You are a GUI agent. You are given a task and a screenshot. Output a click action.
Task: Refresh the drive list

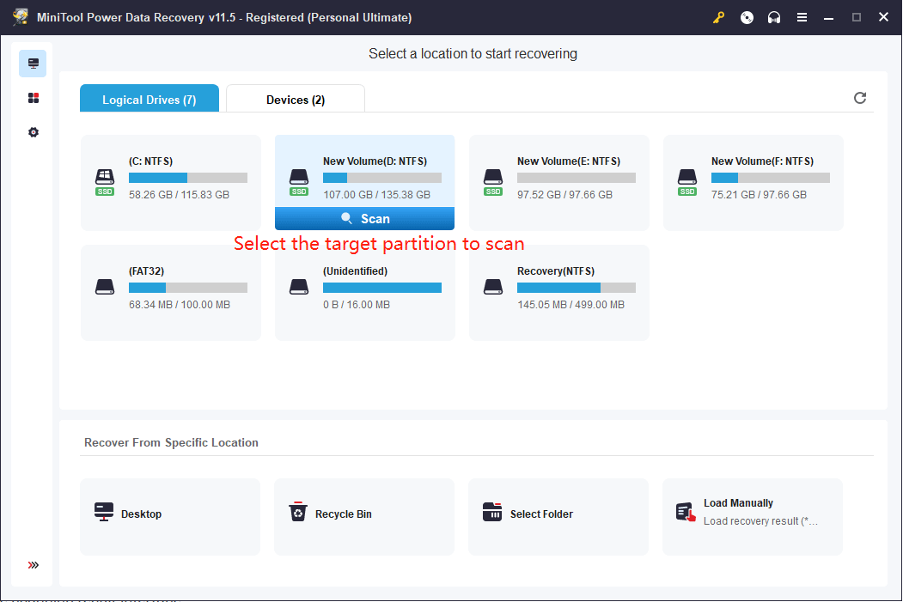(860, 98)
